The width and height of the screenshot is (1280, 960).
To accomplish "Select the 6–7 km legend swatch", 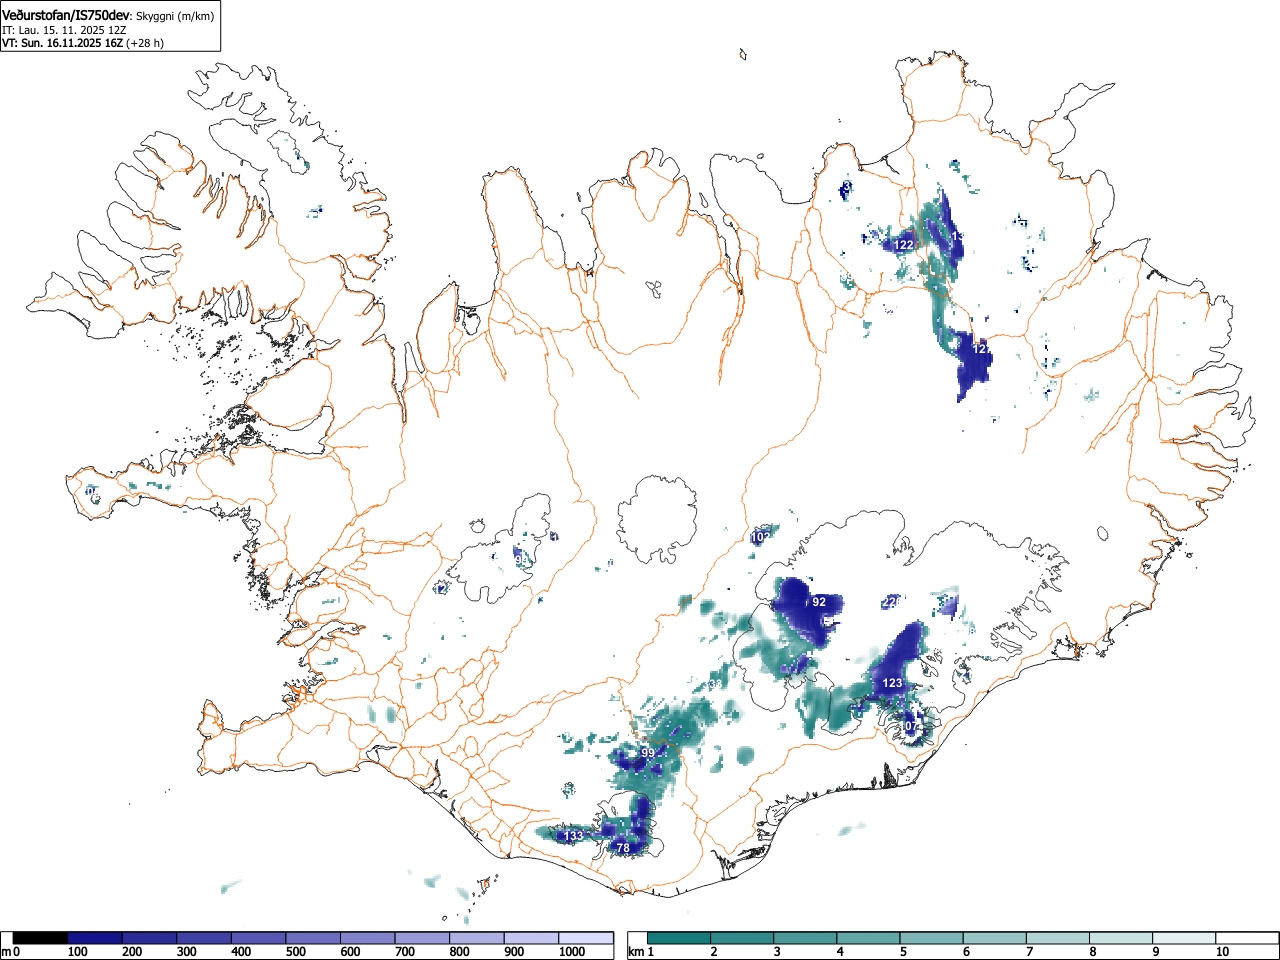I will coord(994,938).
